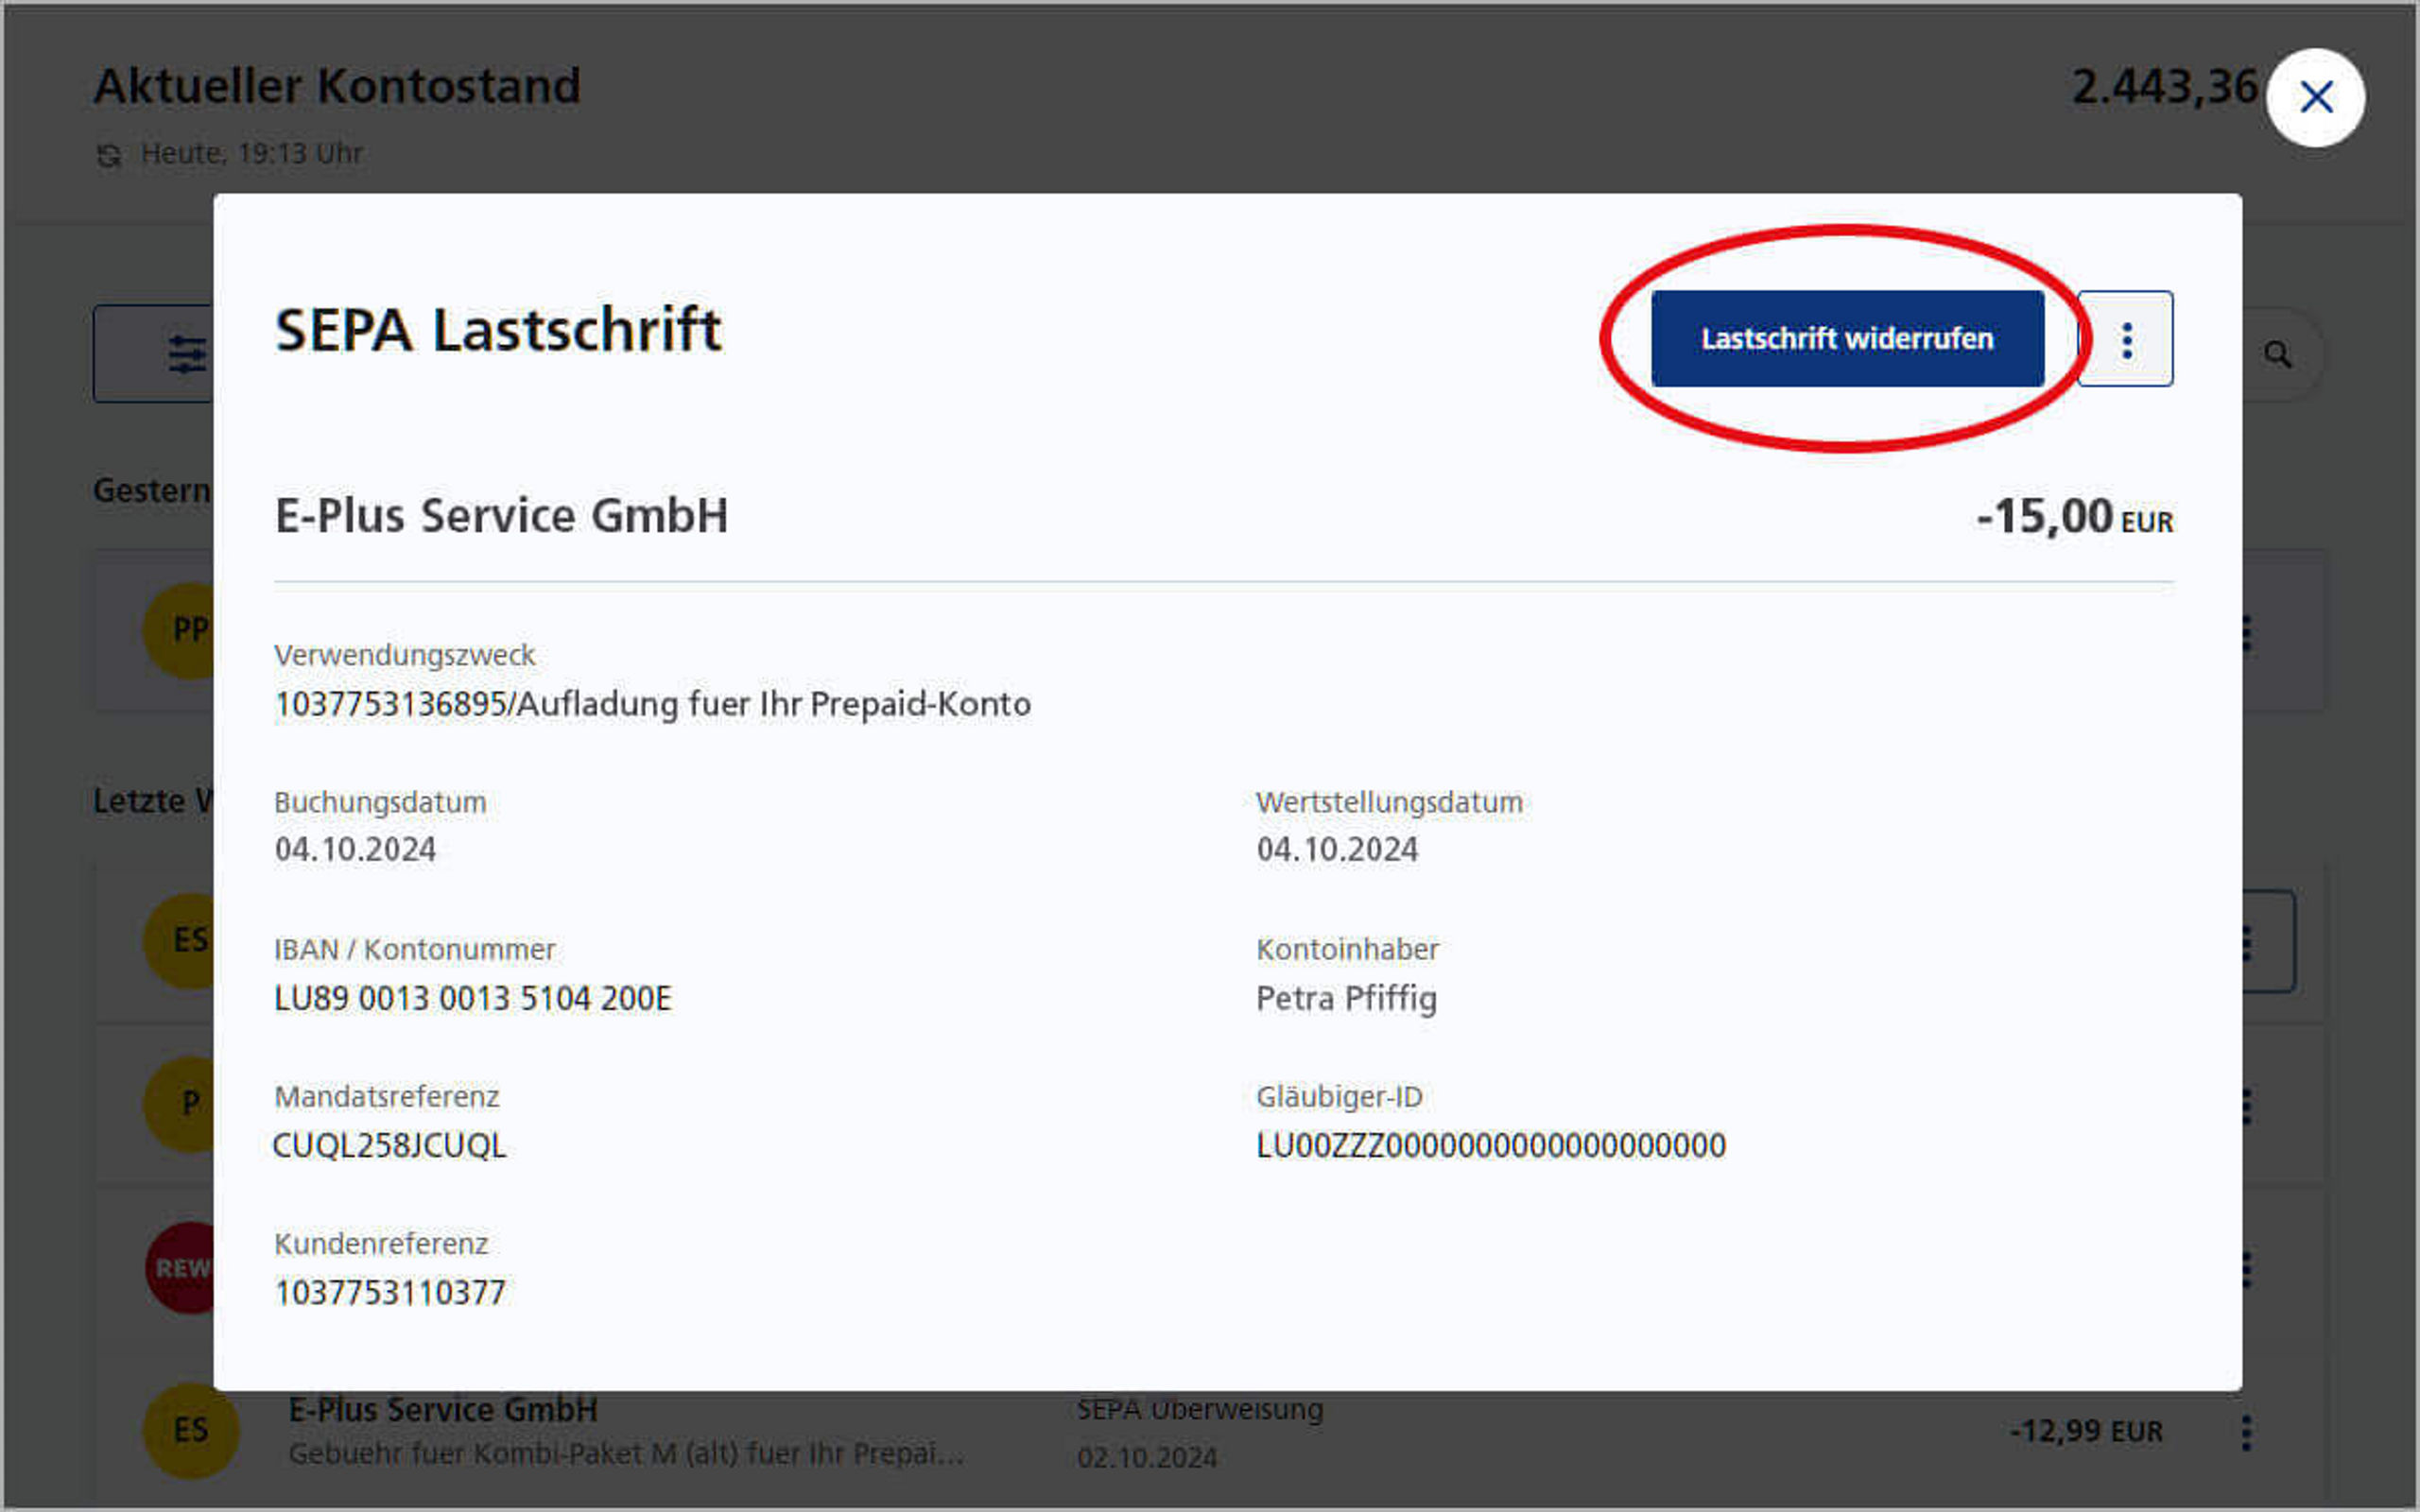
Task: Click the filter sliders icon behind the dialog
Action: click(187, 354)
